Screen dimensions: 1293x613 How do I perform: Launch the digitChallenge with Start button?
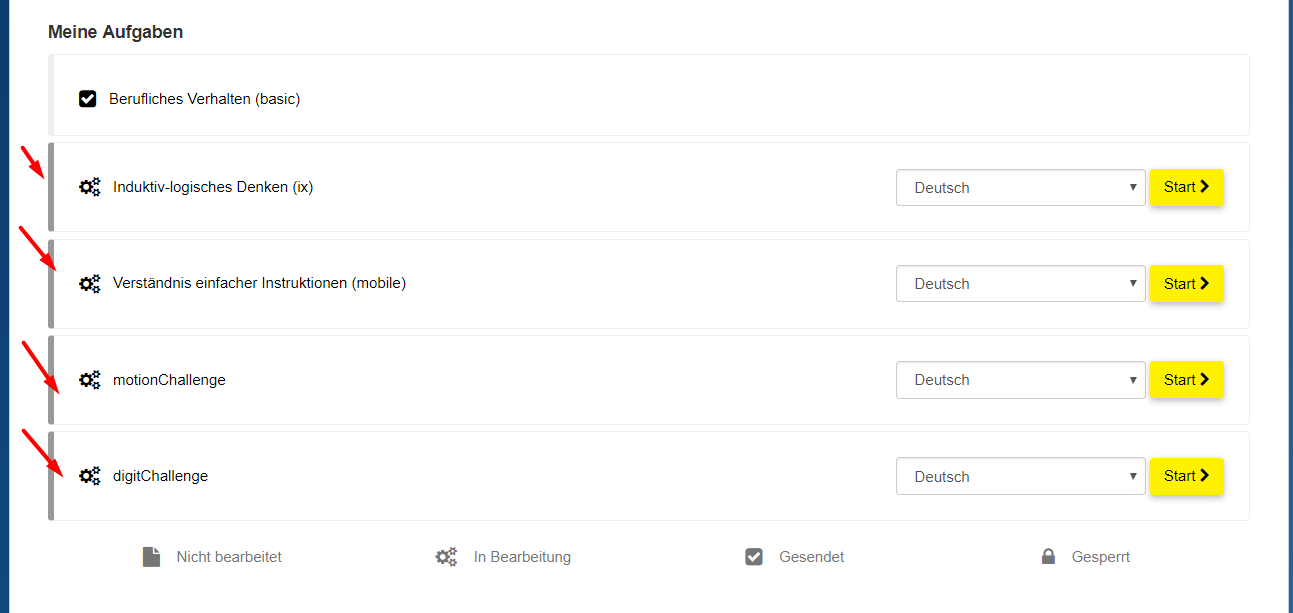click(1186, 476)
